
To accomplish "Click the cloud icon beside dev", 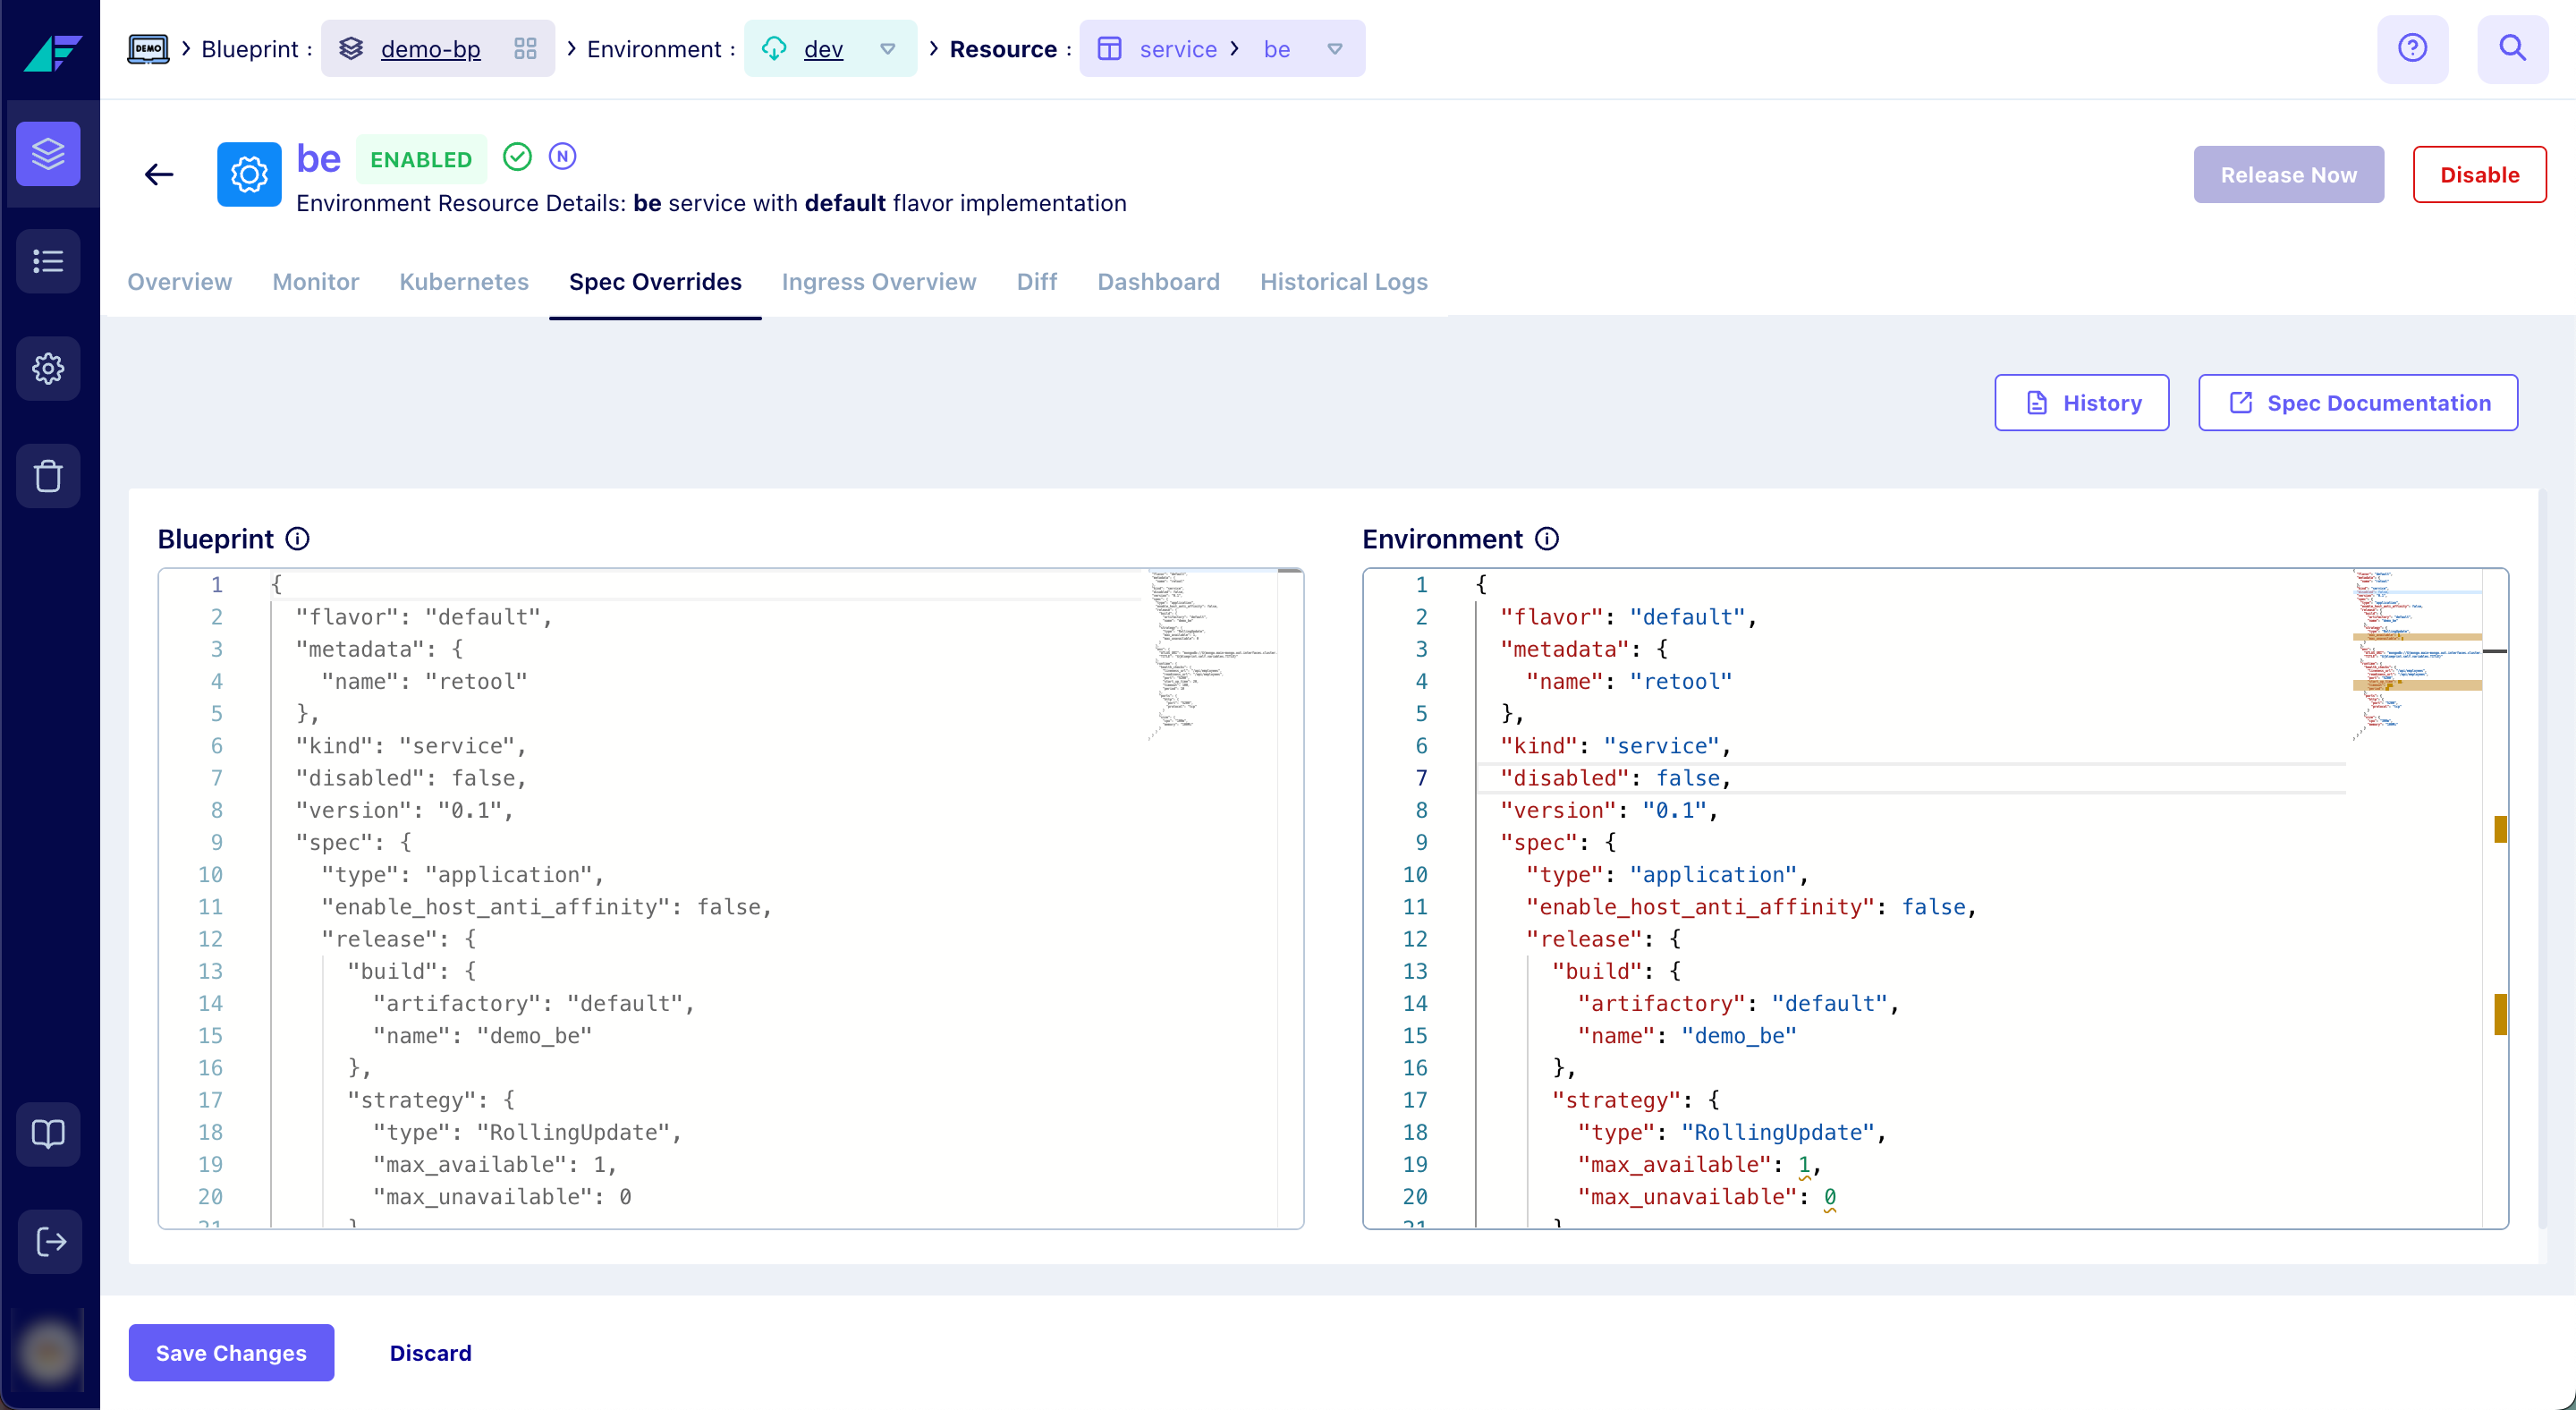I will tap(774, 49).
